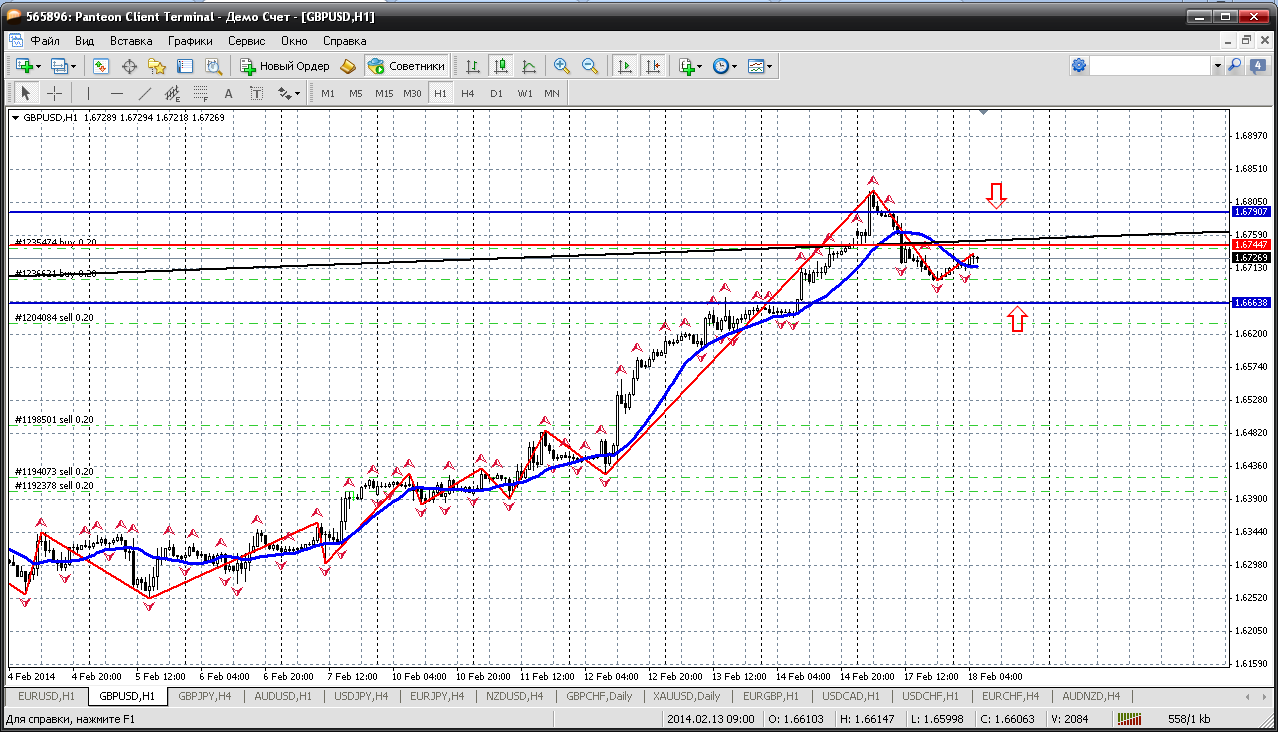1278x732 pixels.
Task: Open the Графики menu
Action: click(x=190, y=41)
